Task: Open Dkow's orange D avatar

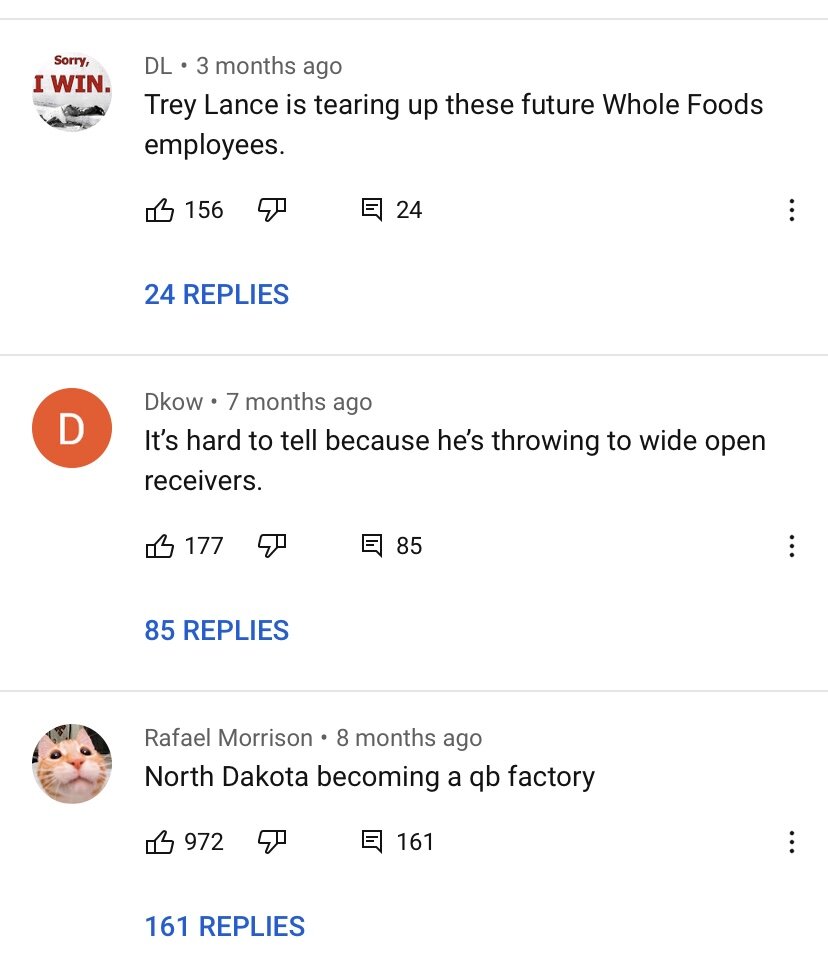Action: coord(71,428)
